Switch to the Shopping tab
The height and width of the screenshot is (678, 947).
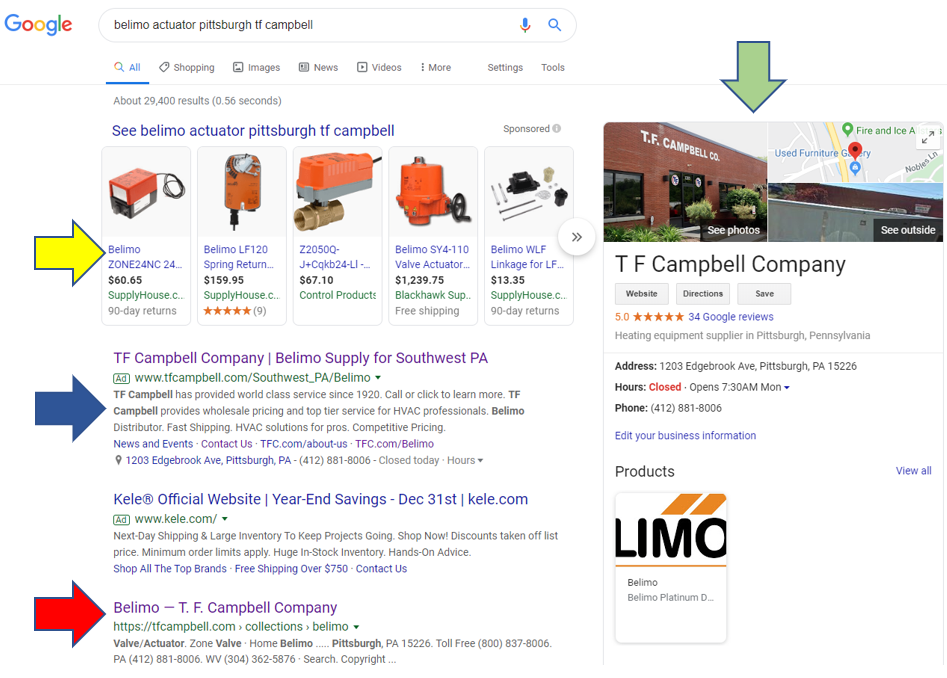click(x=187, y=68)
